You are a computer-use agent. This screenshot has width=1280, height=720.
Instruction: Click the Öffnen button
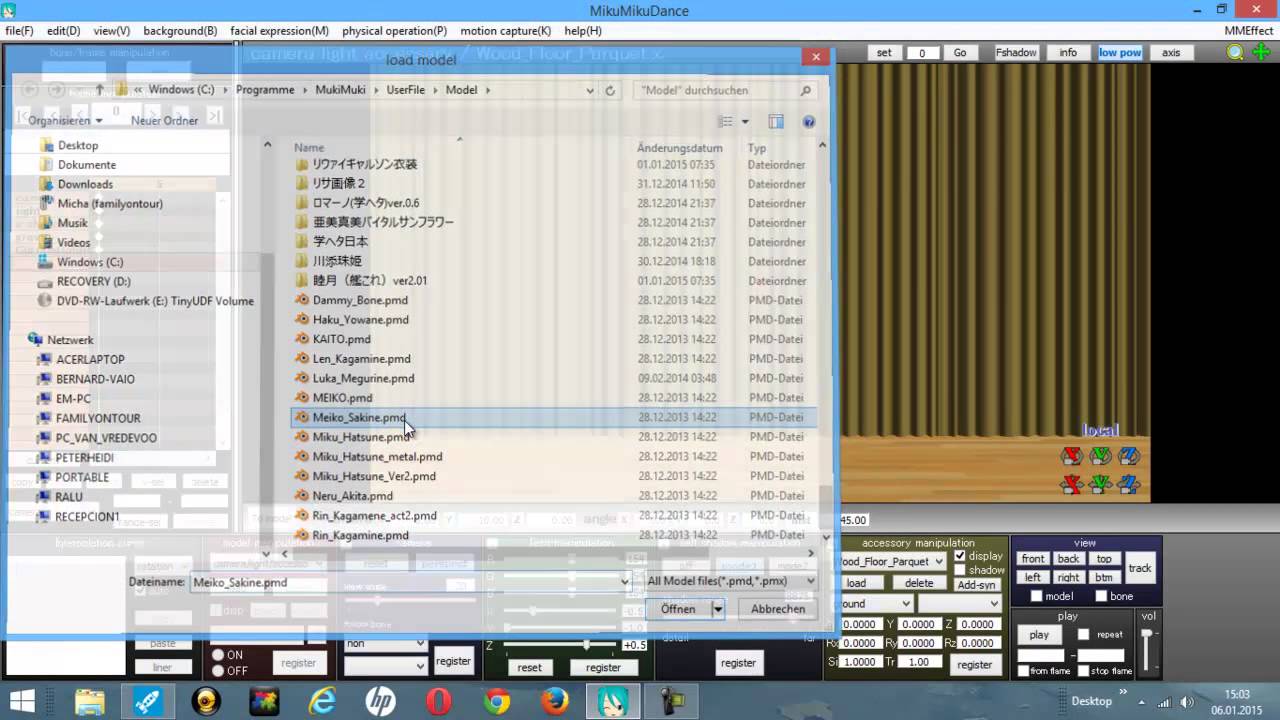(x=678, y=608)
